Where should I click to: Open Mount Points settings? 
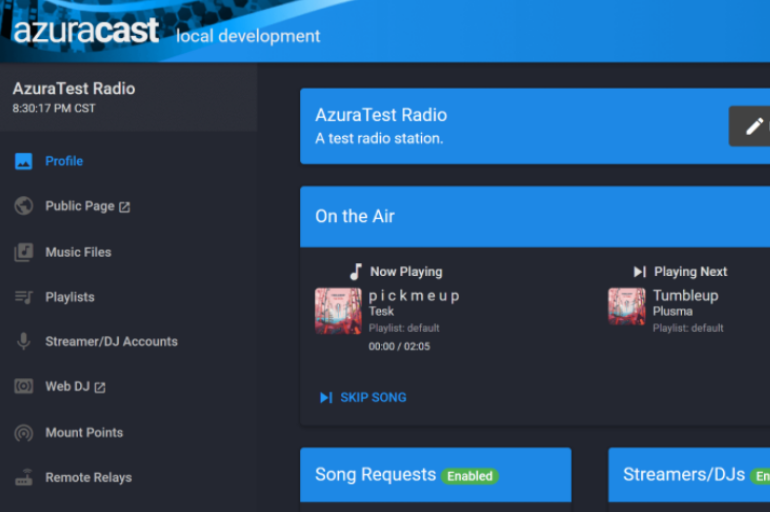pos(84,432)
